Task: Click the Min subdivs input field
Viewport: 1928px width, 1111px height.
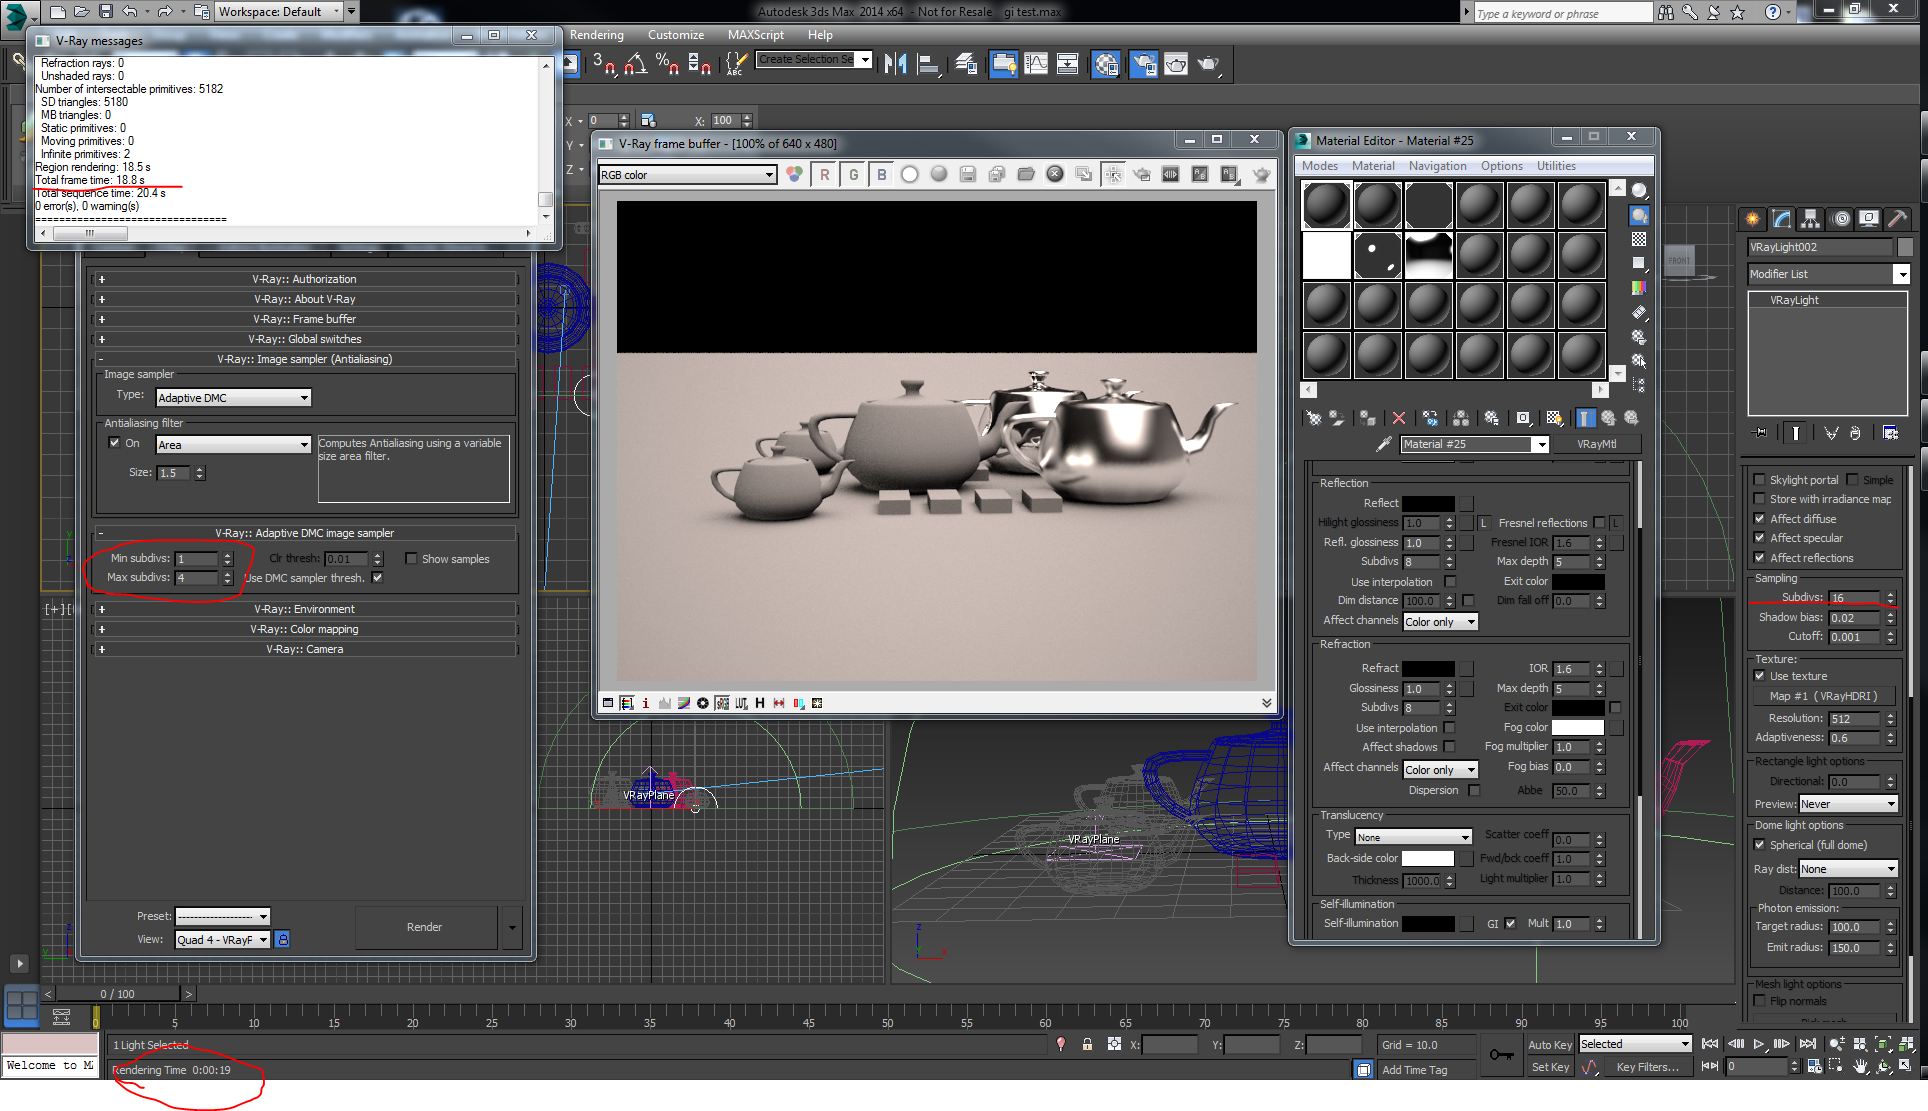Action: coord(199,557)
